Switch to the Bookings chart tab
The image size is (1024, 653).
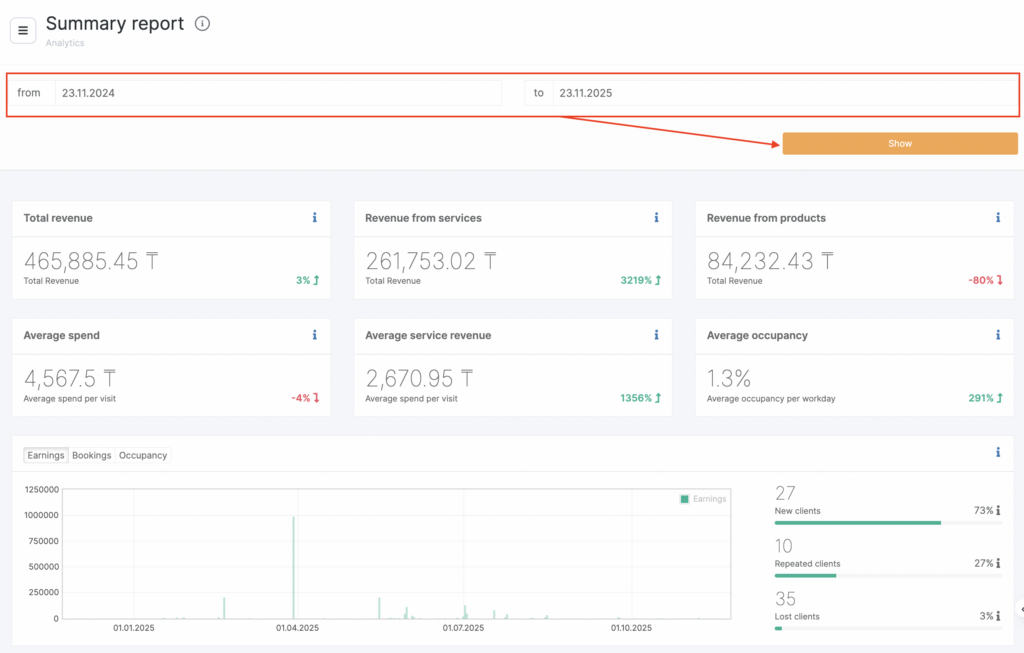pyautogui.click(x=92, y=455)
